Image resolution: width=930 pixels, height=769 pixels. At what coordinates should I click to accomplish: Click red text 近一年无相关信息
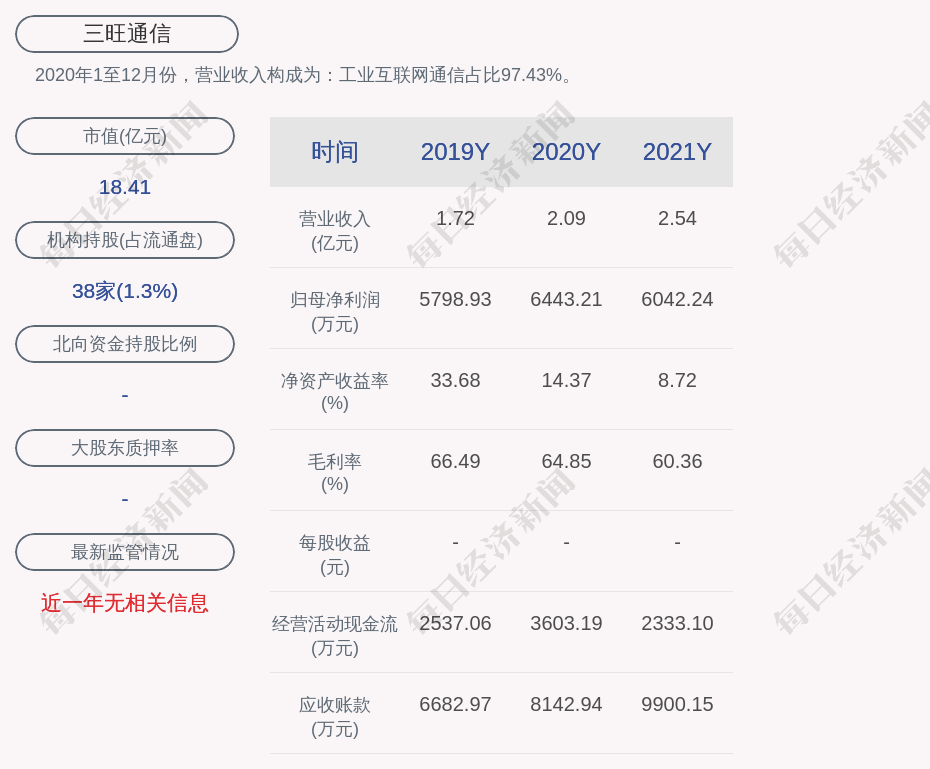125,603
